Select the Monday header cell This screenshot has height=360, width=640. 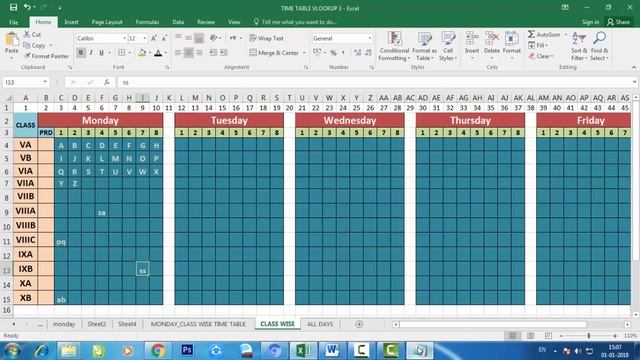100,120
